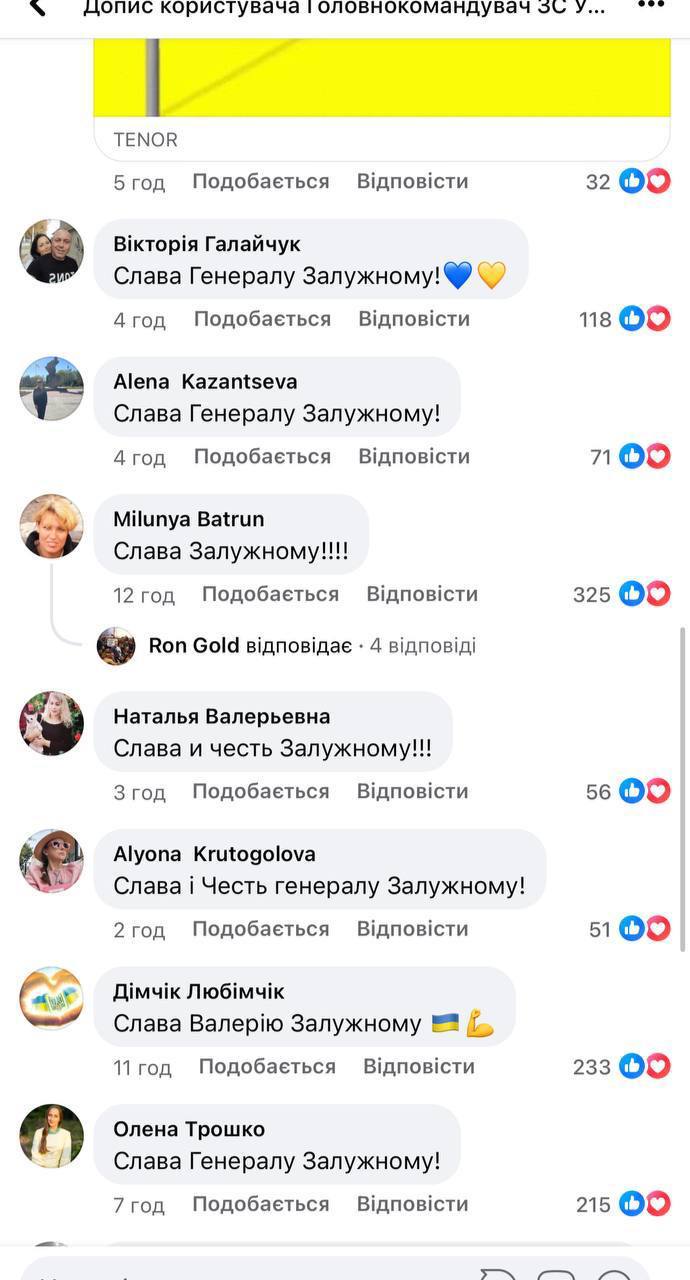The image size is (690, 1280).
Task: Like Наталья Валерьевна's comment with Подобається
Action: (260, 791)
